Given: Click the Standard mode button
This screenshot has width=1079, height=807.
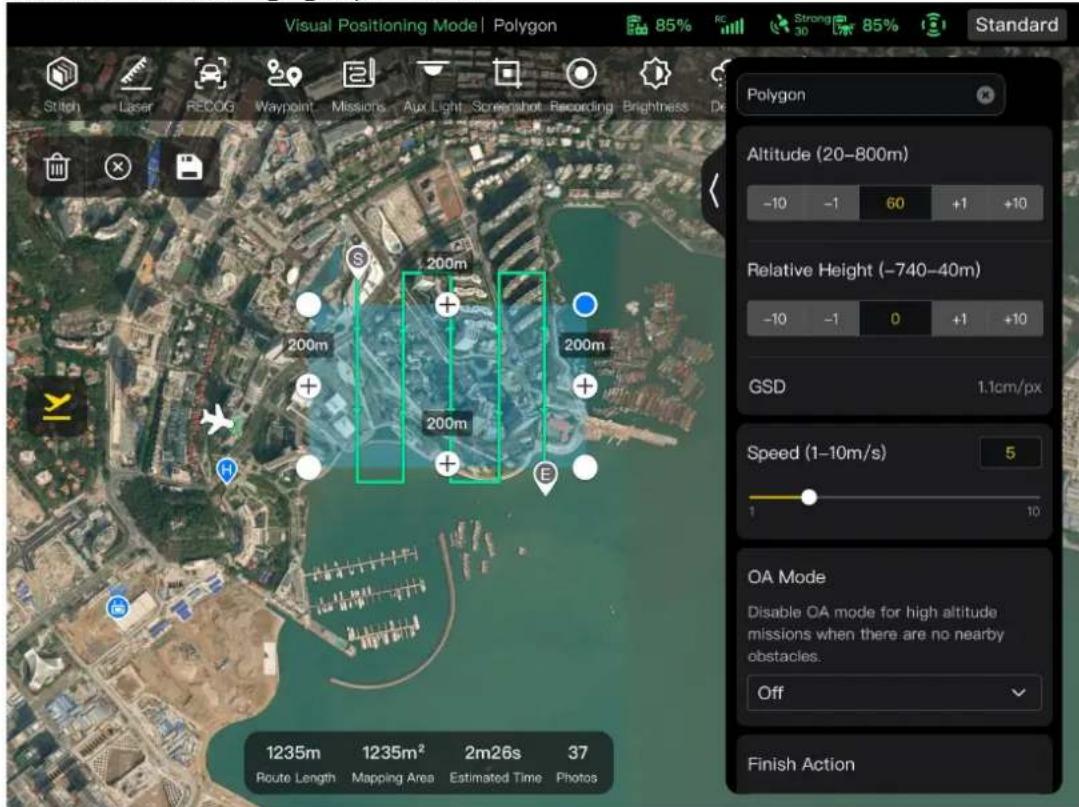Looking at the screenshot, I should 1016,25.
